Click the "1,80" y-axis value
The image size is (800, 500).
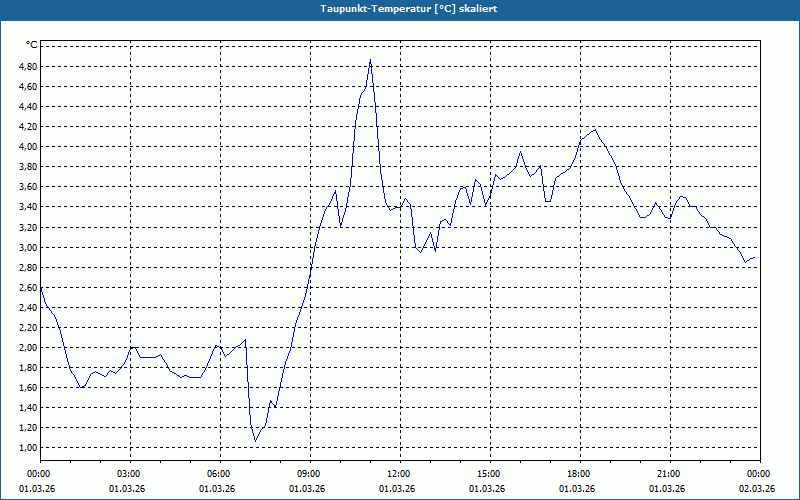pos(28,368)
